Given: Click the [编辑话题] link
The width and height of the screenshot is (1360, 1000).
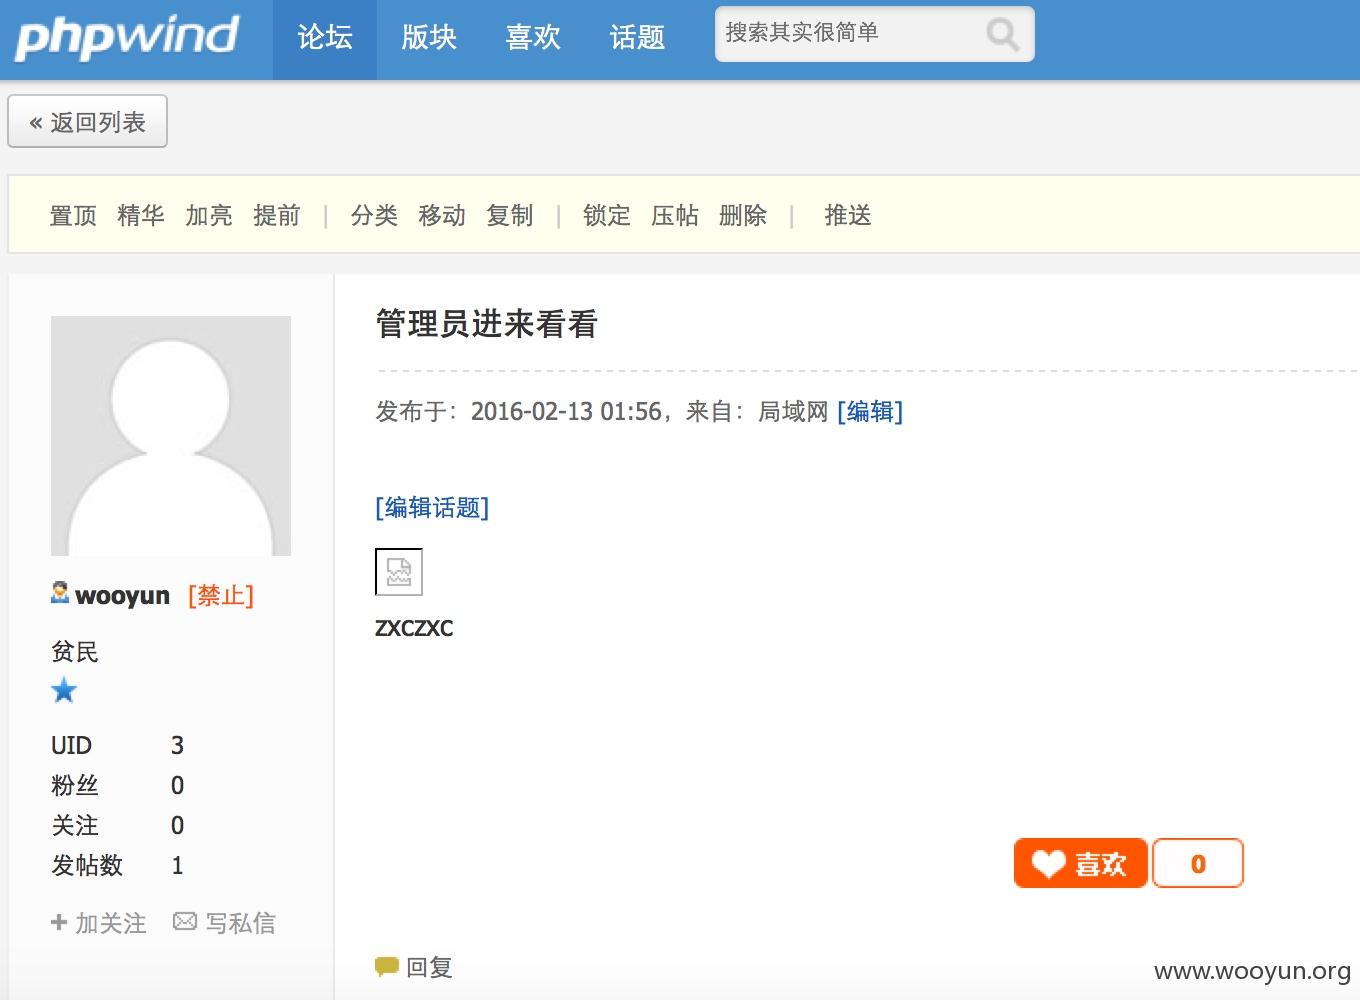Looking at the screenshot, I should pos(432,508).
